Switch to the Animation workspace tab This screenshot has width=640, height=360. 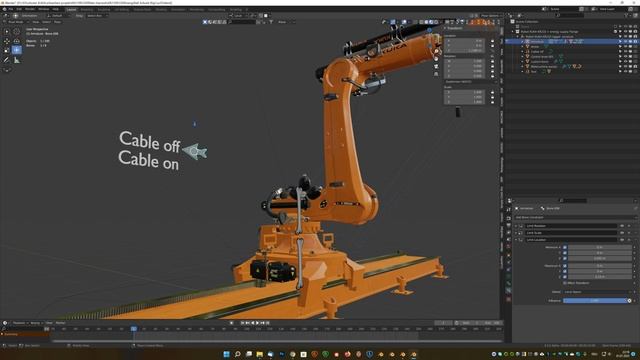pos(178,9)
